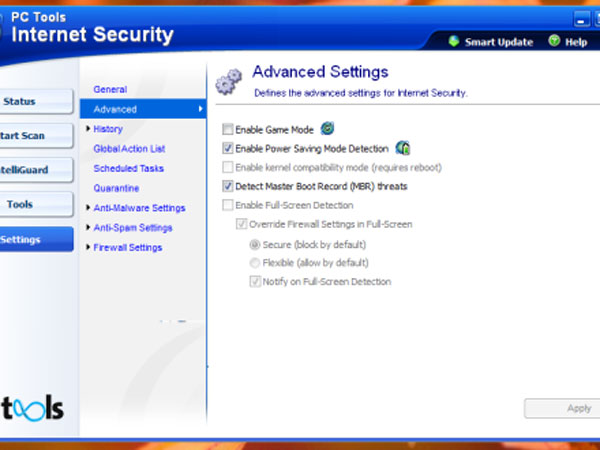
Task: Click 'Enable Game Mode' label text
Action: (274, 130)
